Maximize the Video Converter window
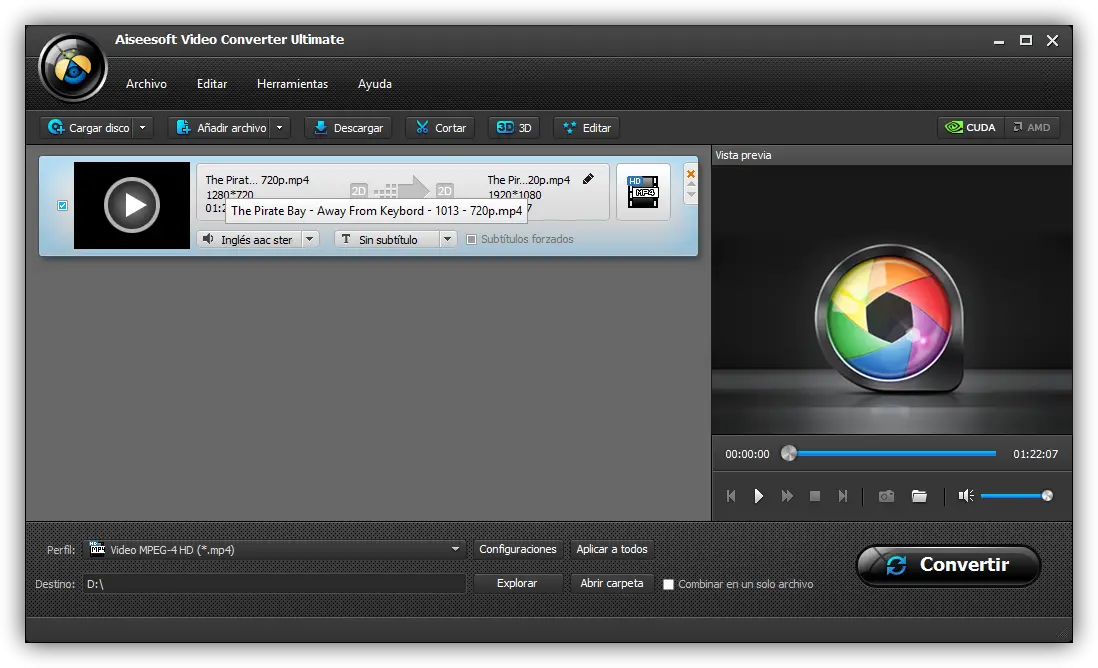 pos(1025,41)
